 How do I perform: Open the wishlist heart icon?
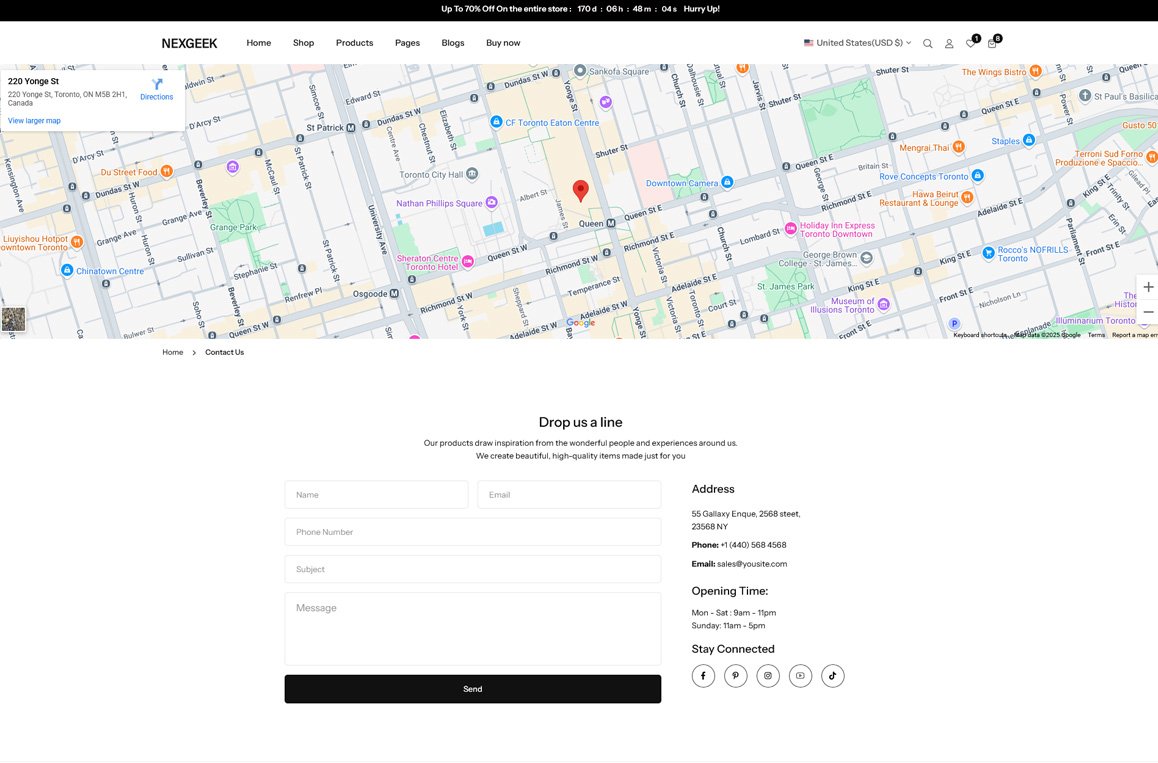(x=970, y=44)
